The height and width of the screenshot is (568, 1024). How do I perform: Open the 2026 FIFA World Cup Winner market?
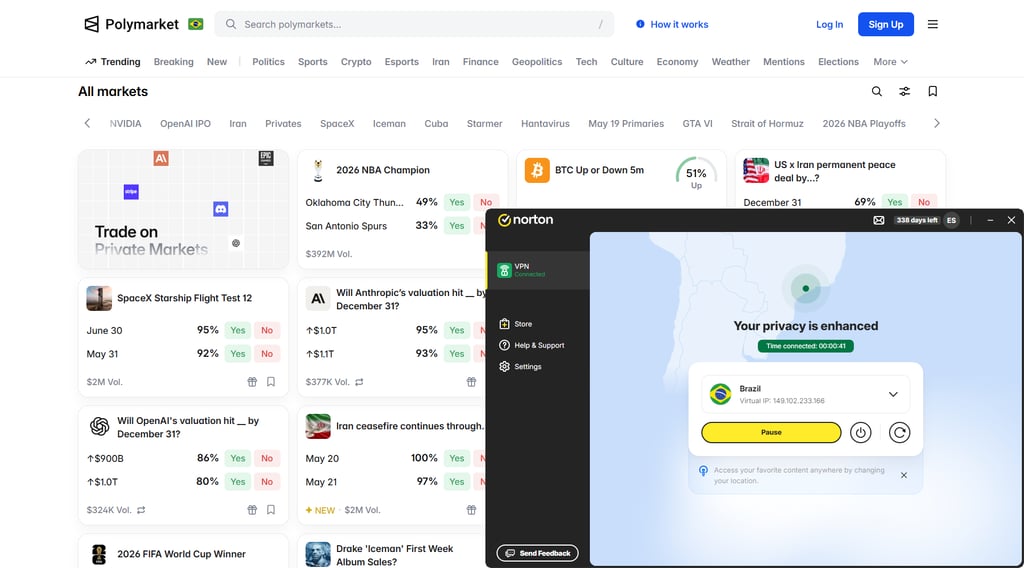click(x=182, y=554)
